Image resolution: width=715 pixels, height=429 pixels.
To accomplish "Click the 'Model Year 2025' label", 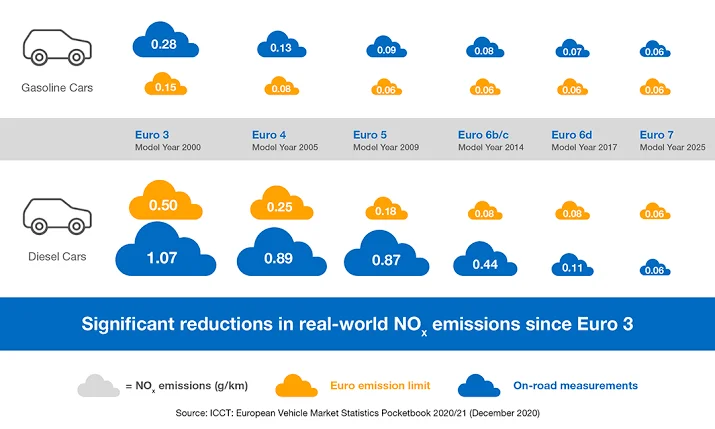I will click(673, 147).
